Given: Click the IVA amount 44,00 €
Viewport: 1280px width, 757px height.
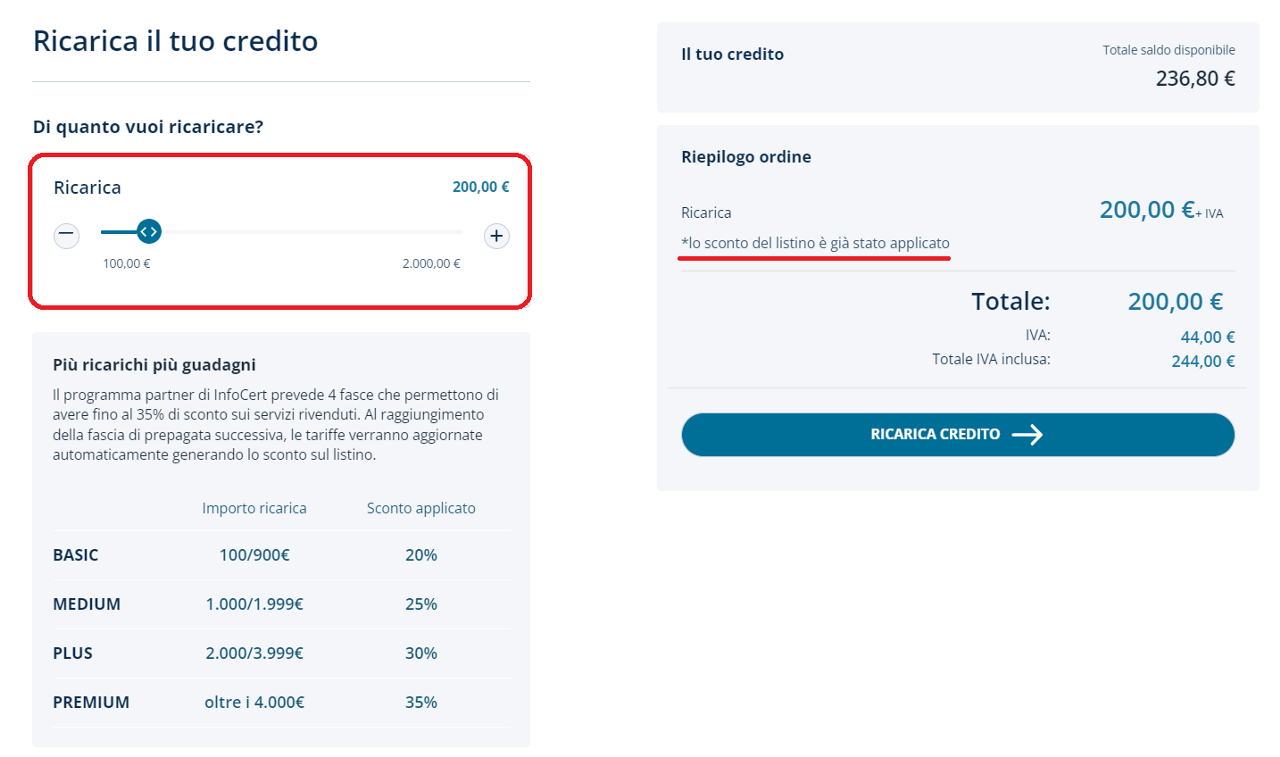Looking at the screenshot, I should click(x=1207, y=338).
